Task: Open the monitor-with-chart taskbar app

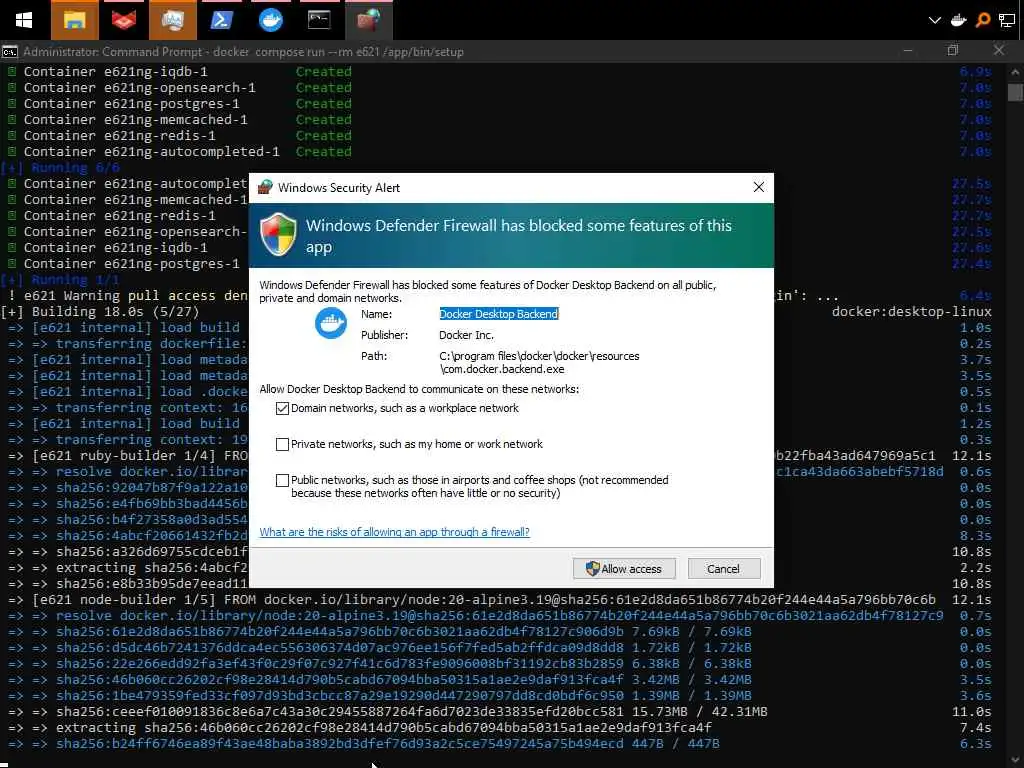Action: (172, 20)
